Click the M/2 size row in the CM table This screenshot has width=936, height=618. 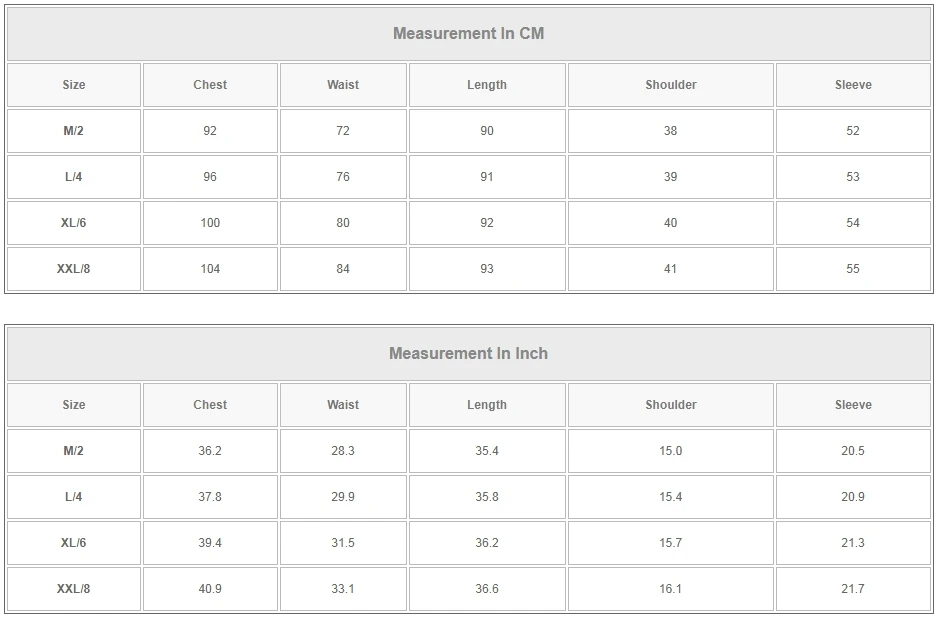coord(74,131)
